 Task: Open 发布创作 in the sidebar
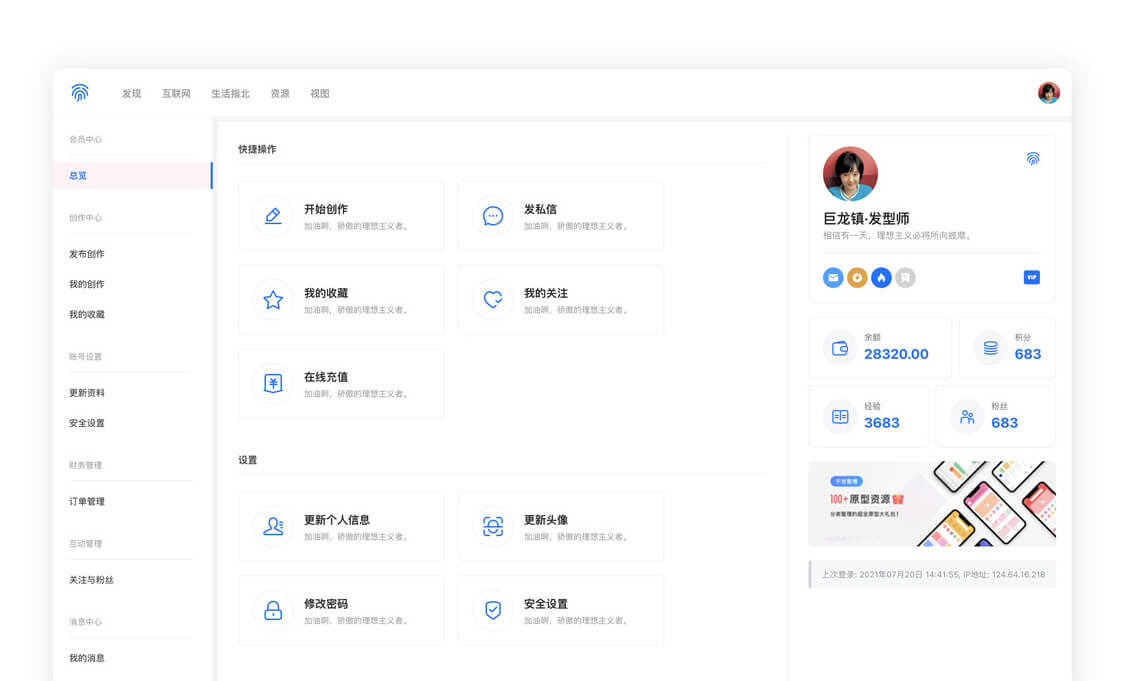pyautogui.click(x=87, y=254)
